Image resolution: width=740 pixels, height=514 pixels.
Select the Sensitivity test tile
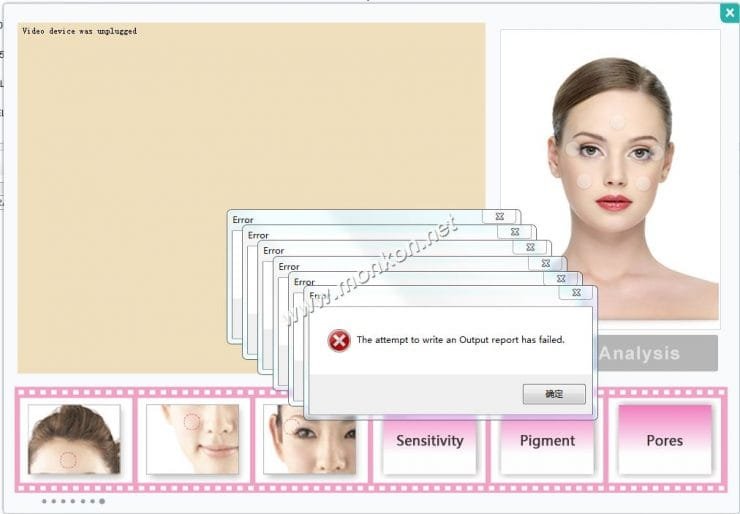[429, 440]
